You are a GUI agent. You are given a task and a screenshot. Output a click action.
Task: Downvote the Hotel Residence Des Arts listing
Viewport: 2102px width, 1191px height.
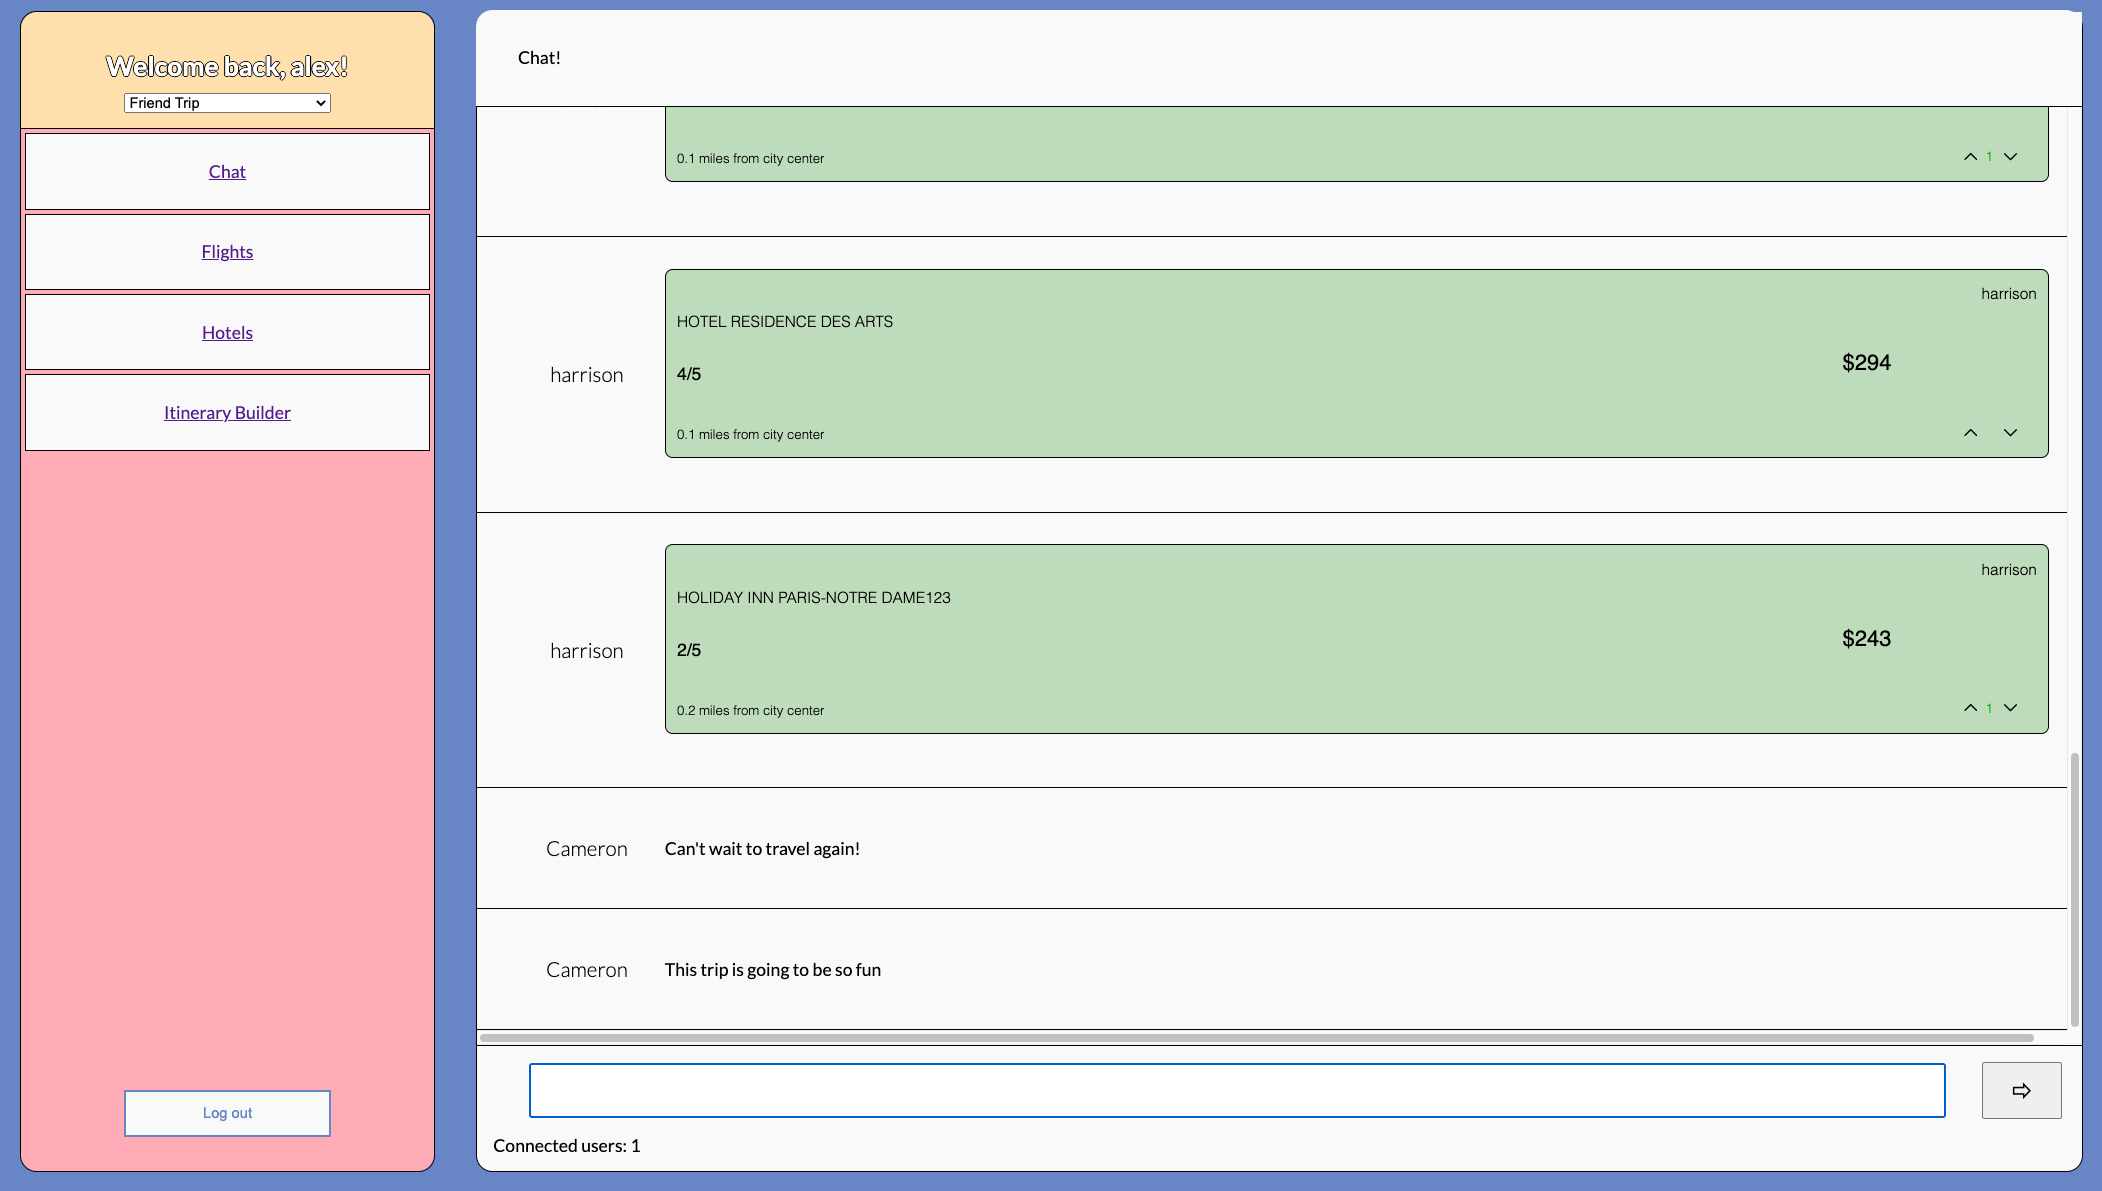[2010, 433]
